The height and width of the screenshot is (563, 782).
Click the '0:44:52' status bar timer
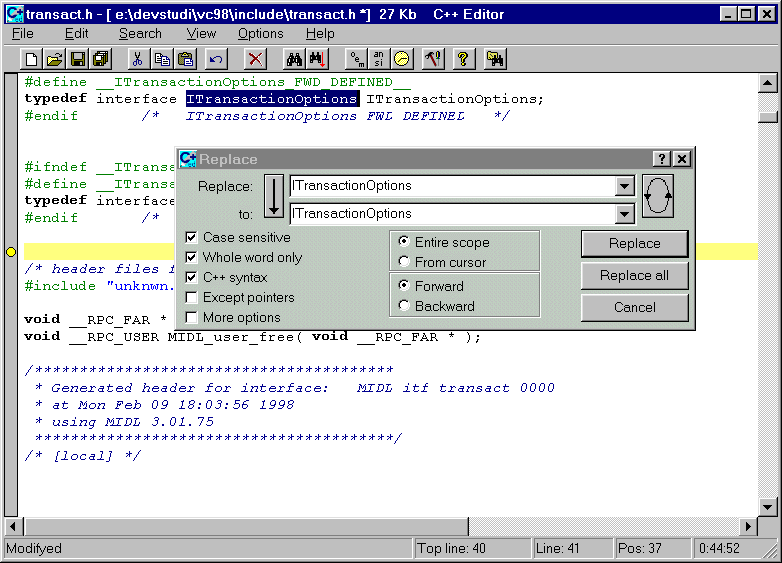(719, 549)
